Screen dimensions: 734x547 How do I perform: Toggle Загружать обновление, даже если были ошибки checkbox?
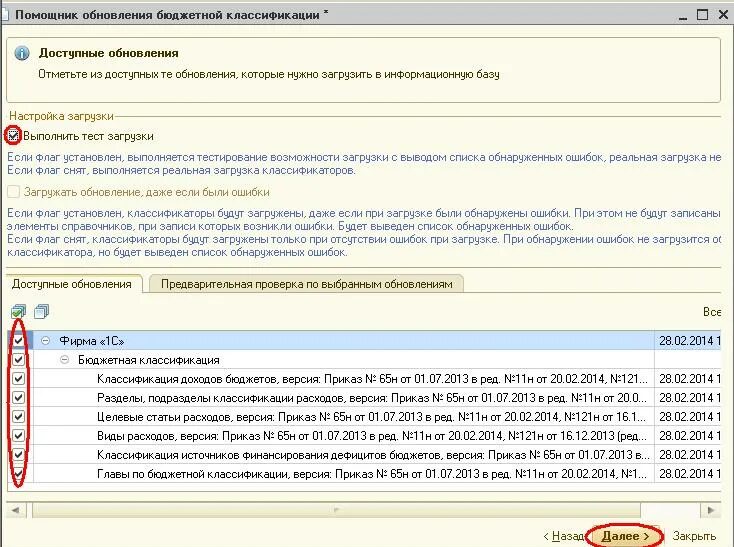pos(13,192)
